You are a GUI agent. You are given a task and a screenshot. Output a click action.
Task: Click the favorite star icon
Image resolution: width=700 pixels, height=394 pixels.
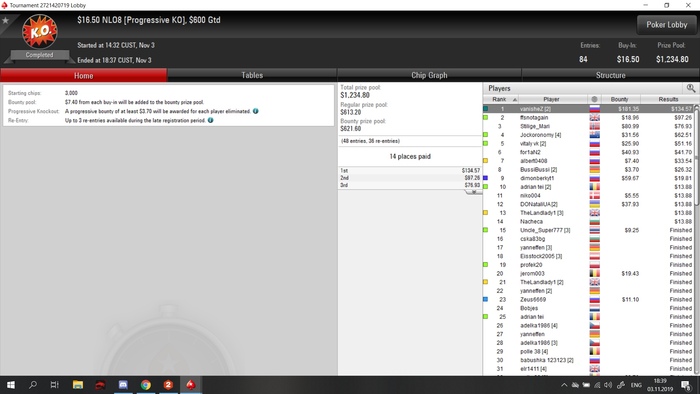(x=6, y=21)
